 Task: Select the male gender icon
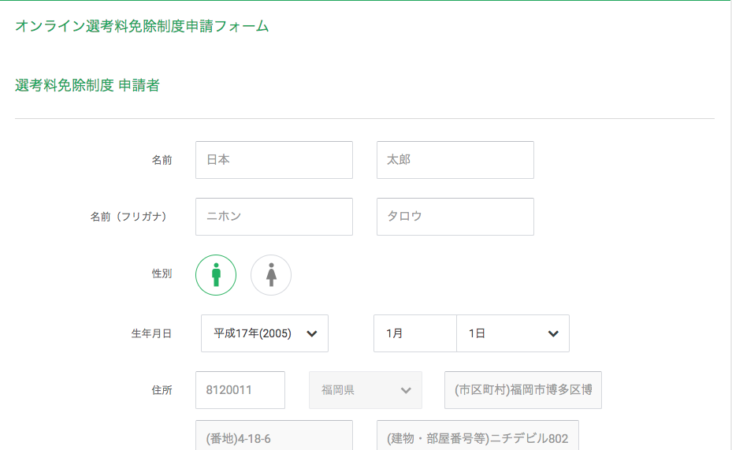pos(216,275)
